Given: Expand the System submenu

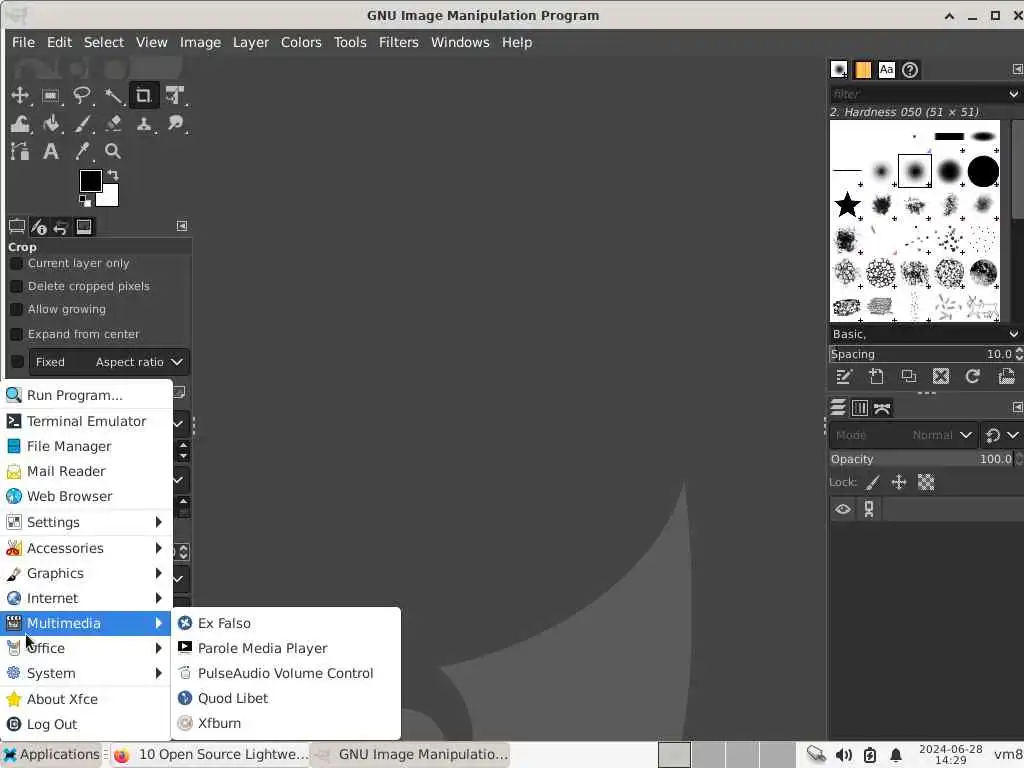Looking at the screenshot, I should click(86, 673).
